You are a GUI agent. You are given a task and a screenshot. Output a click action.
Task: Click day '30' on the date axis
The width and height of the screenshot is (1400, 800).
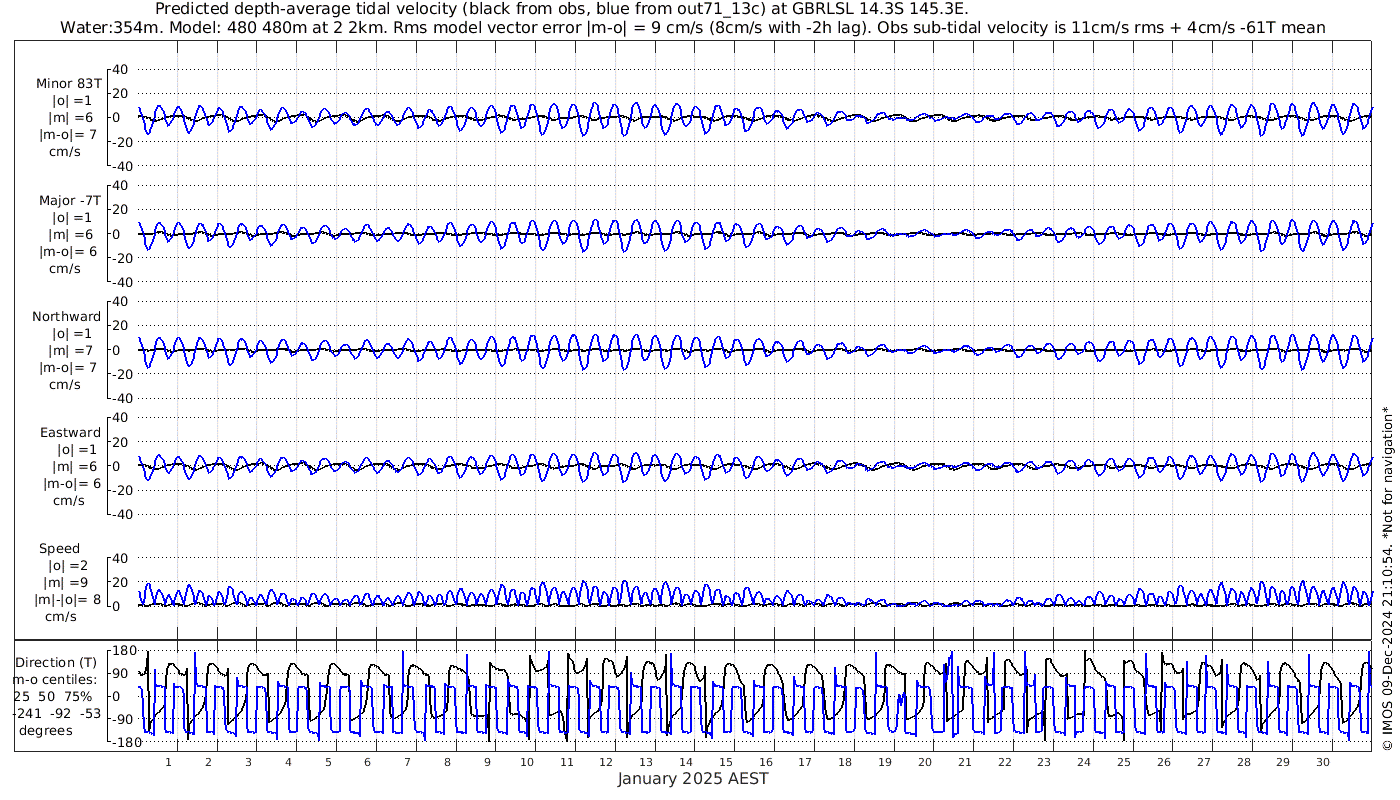click(1323, 762)
